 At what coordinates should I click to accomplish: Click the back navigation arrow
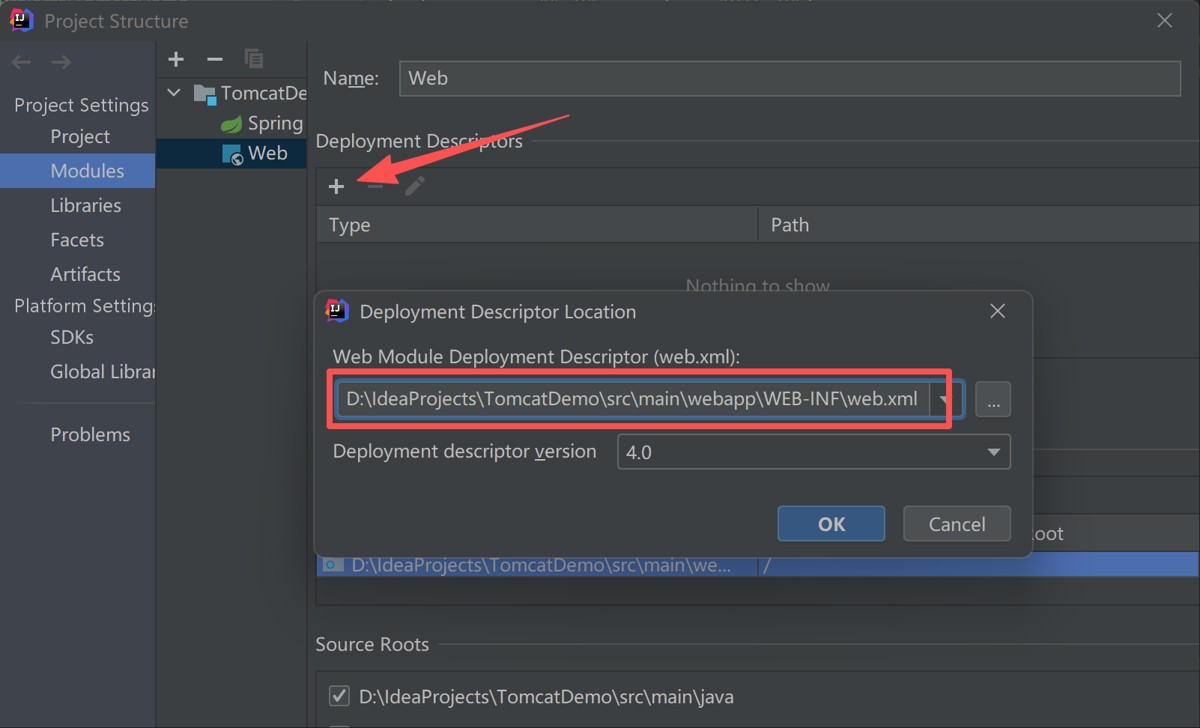click(x=21, y=62)
